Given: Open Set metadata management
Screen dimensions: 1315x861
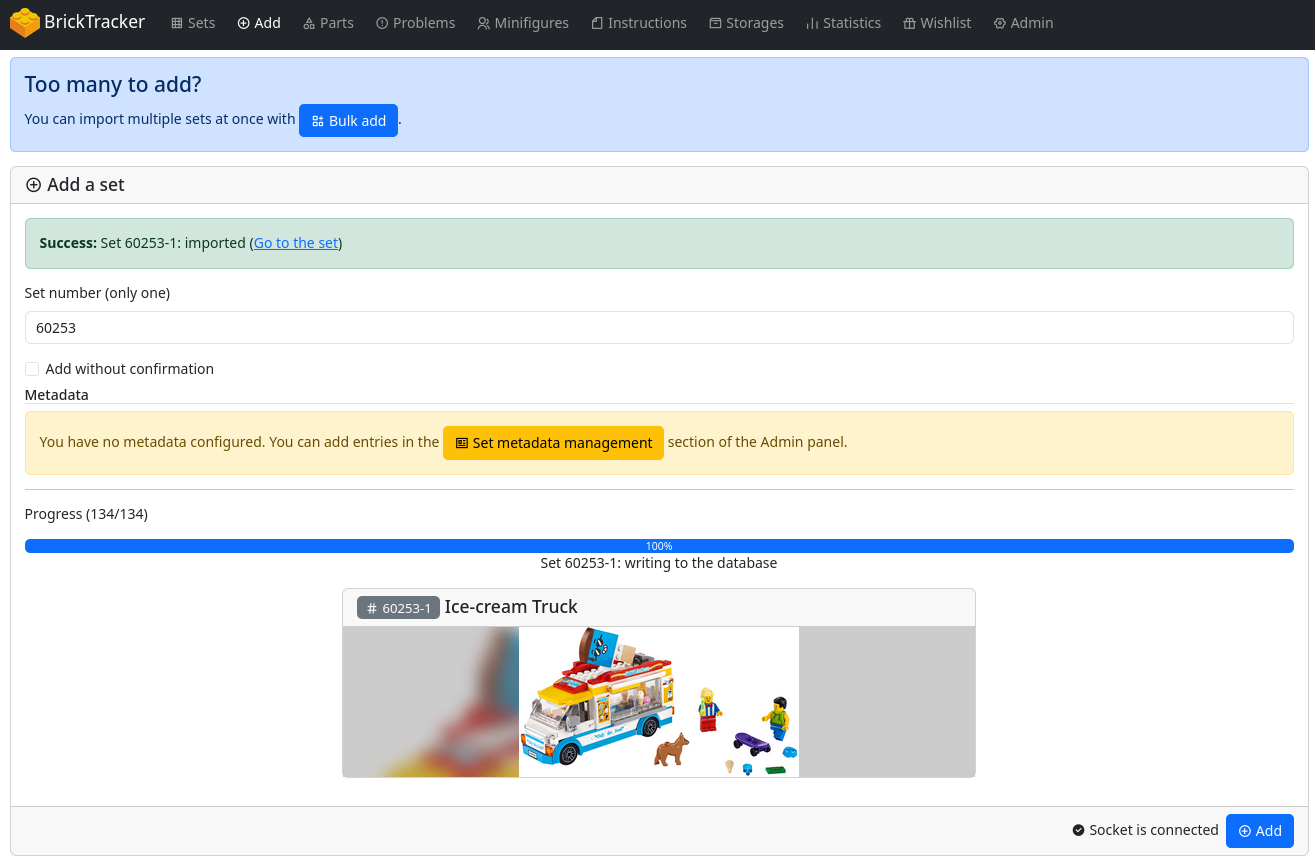Looking at the screenshot, I should tap(553, 443).
